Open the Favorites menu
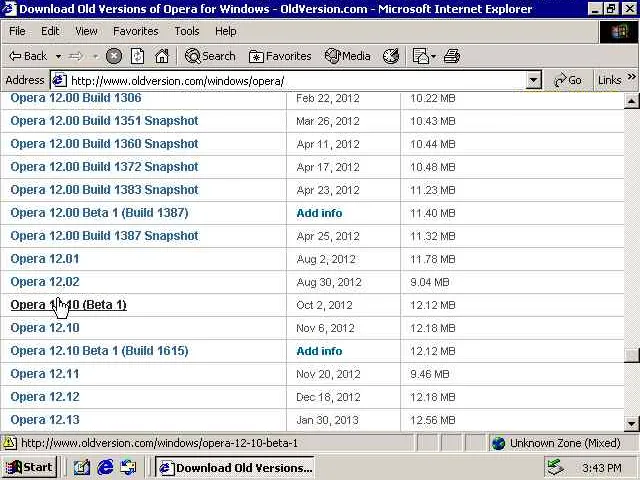The width and height of the screenshot is (640, 480). [x=136, y=31]
